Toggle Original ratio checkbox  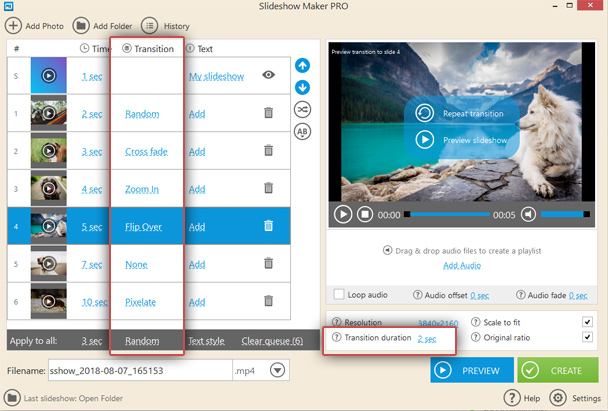coord(587,337)
